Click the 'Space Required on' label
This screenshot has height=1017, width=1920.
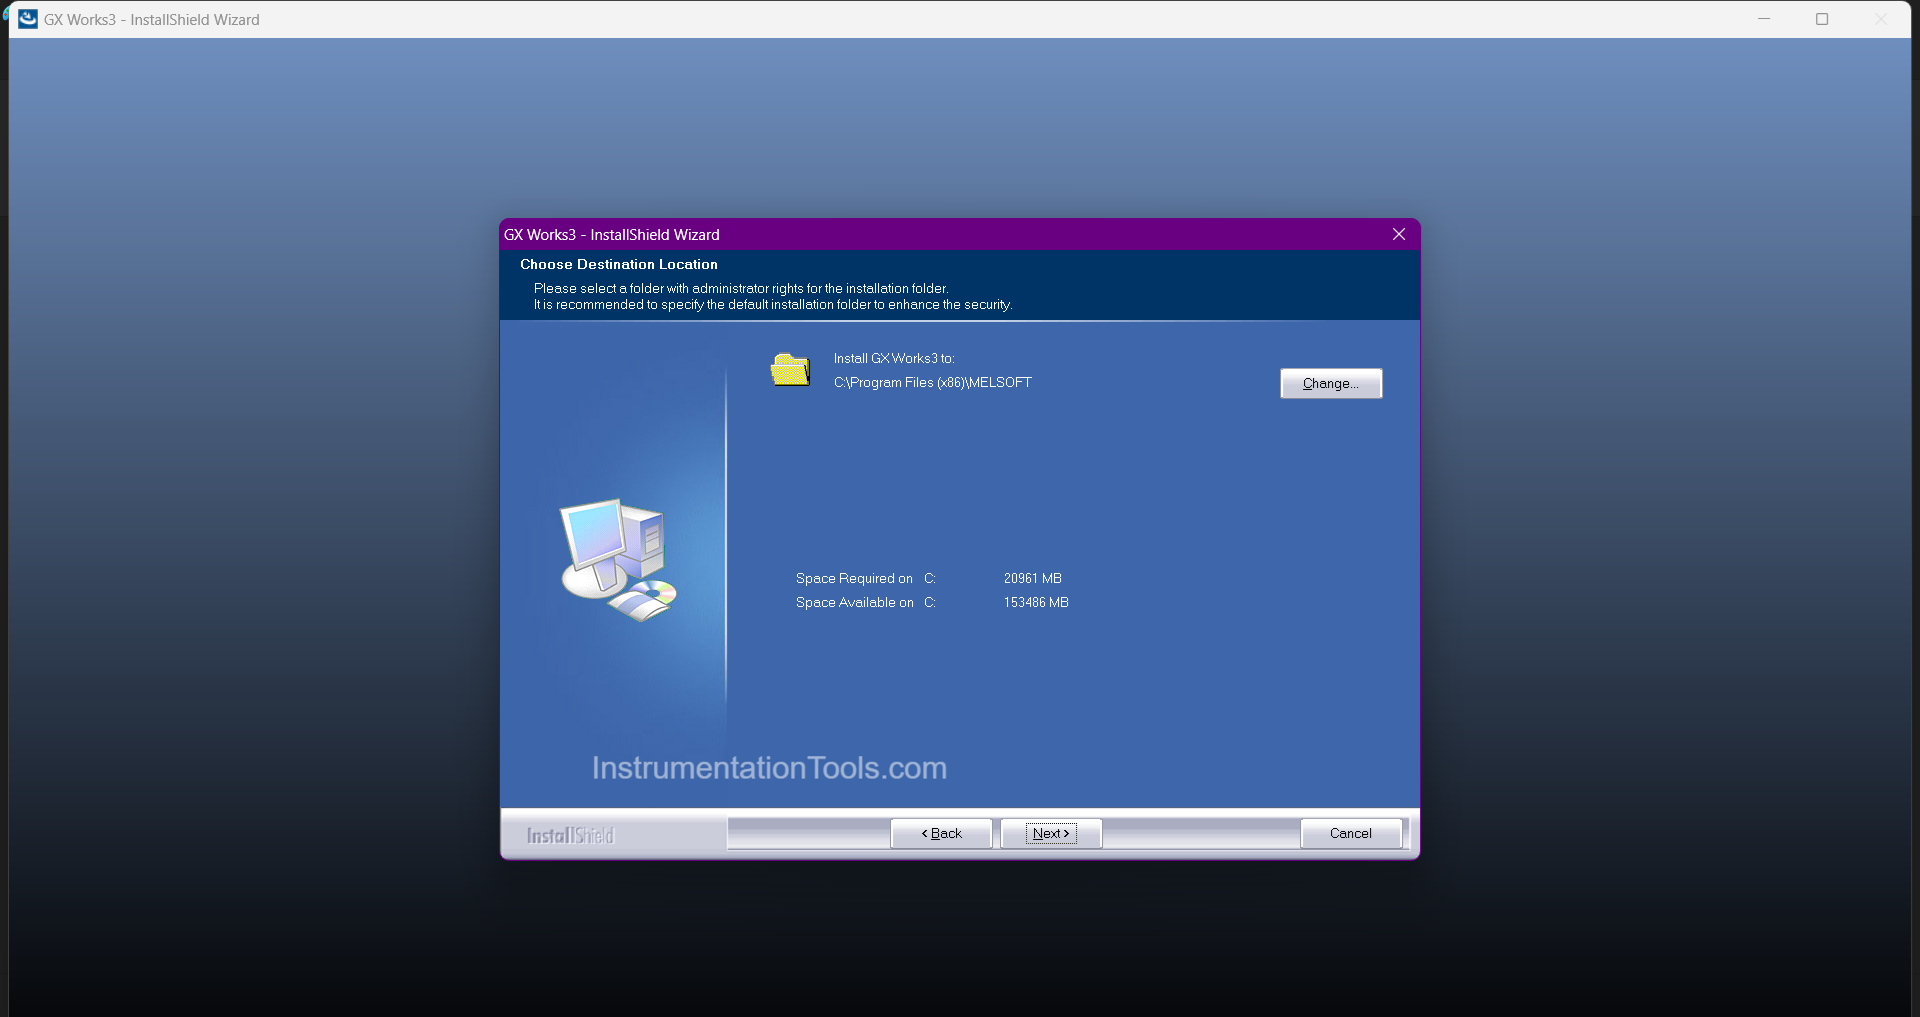[854, 579]
